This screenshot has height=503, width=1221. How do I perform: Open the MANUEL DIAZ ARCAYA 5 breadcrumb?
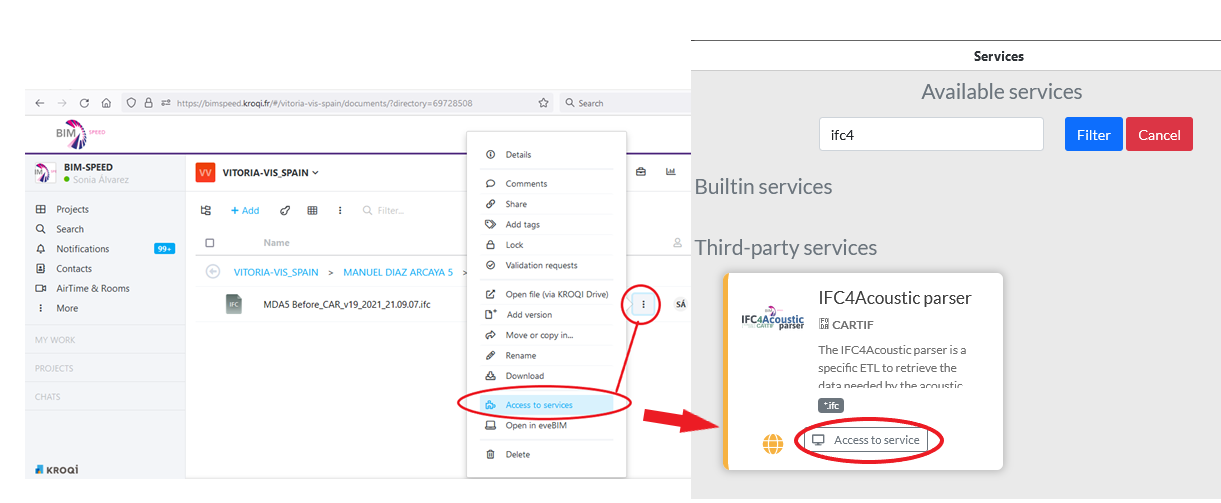point(398,272)
